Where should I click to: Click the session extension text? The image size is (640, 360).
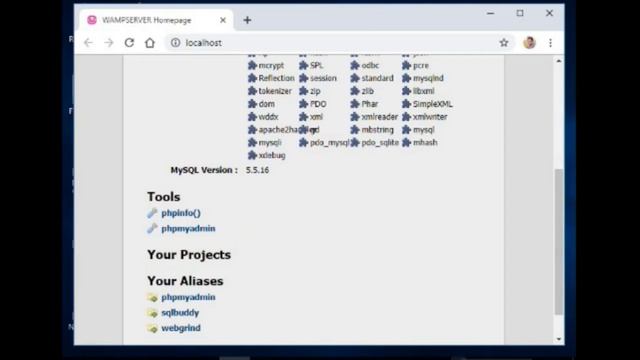click(323, 78)
